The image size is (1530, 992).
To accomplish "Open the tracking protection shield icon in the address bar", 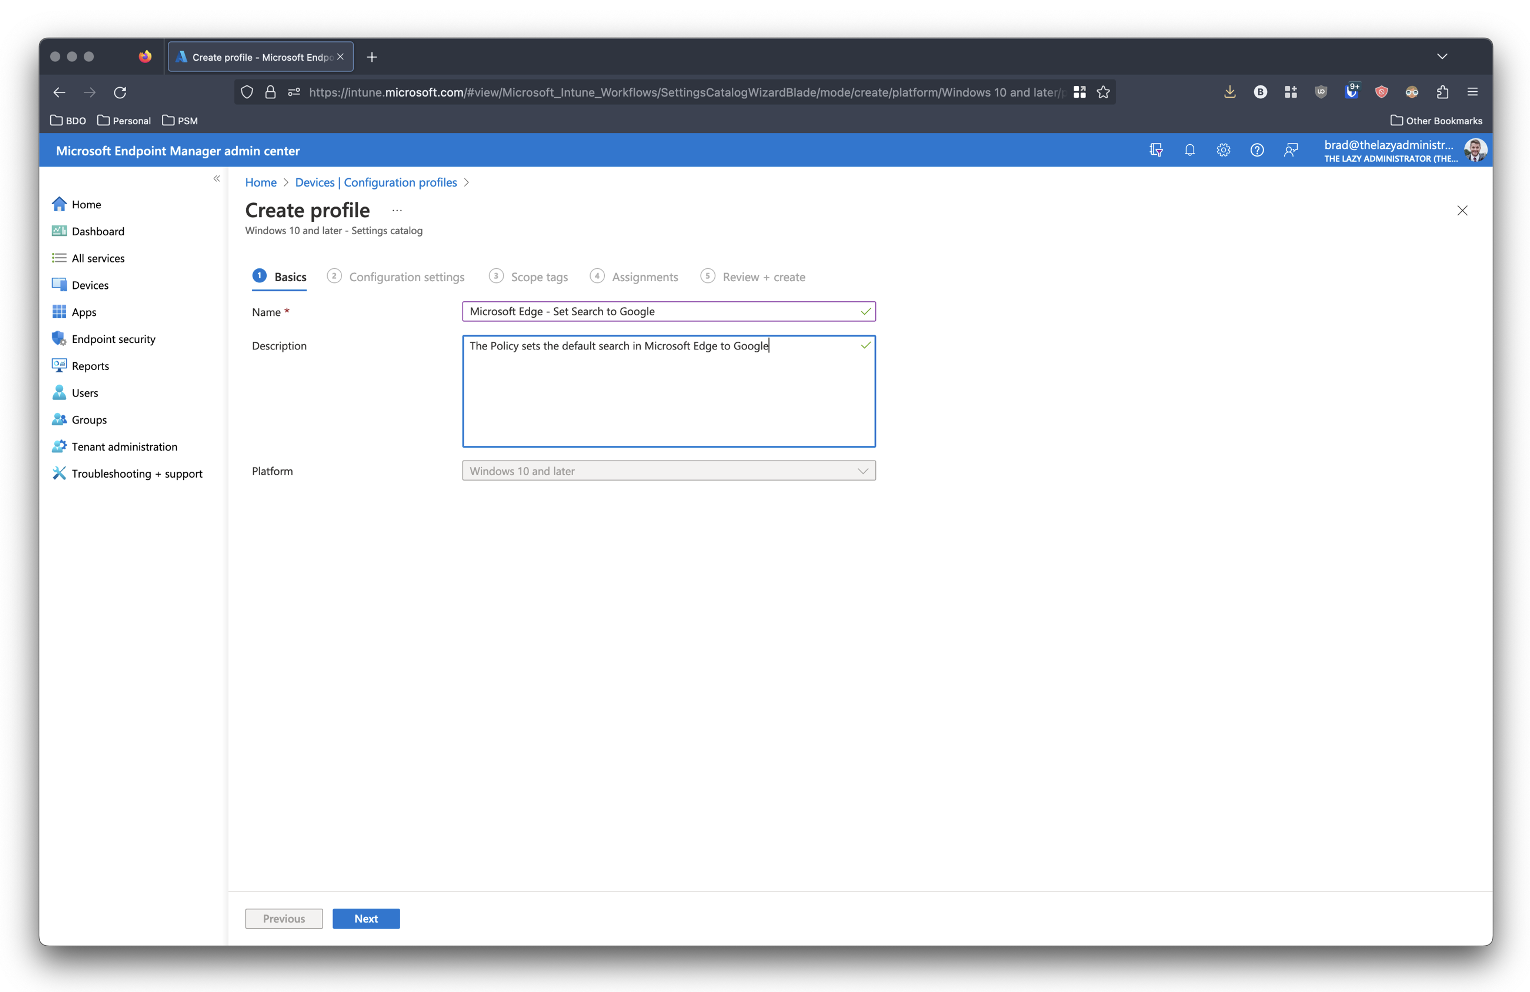I will (247, 92).
